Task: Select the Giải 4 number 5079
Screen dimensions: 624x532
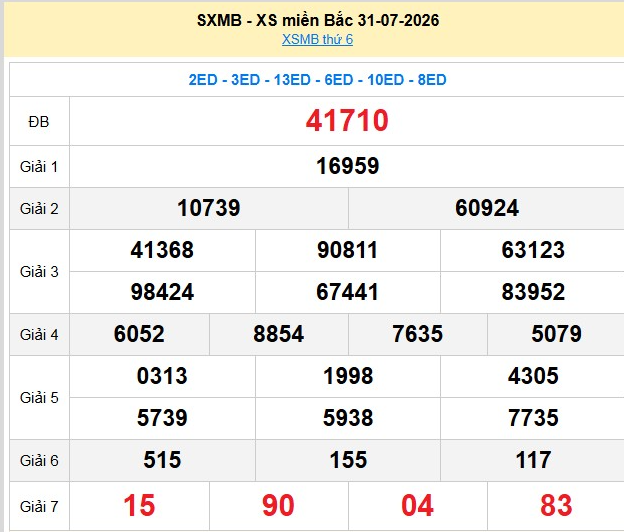Action: (556, 334)
